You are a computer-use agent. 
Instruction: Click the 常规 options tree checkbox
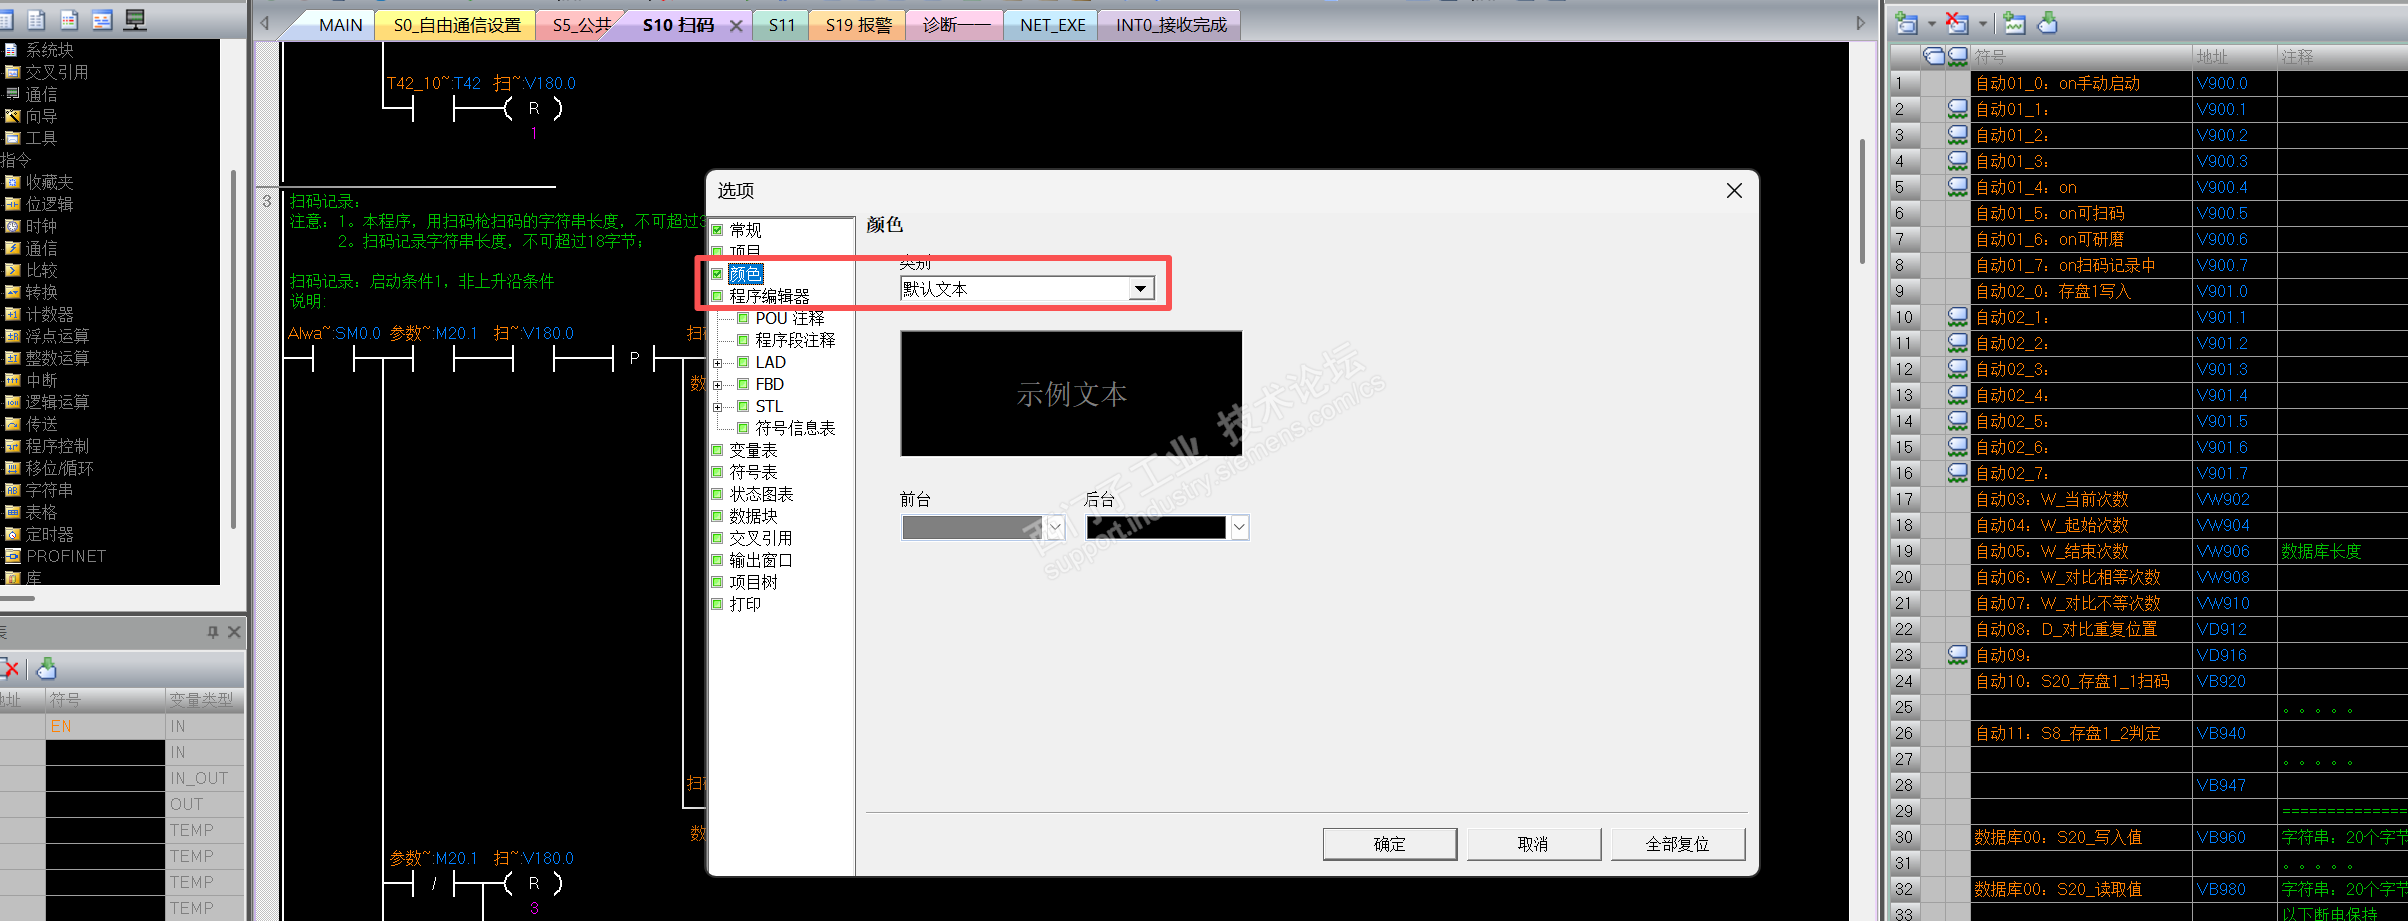click(717, 230)
